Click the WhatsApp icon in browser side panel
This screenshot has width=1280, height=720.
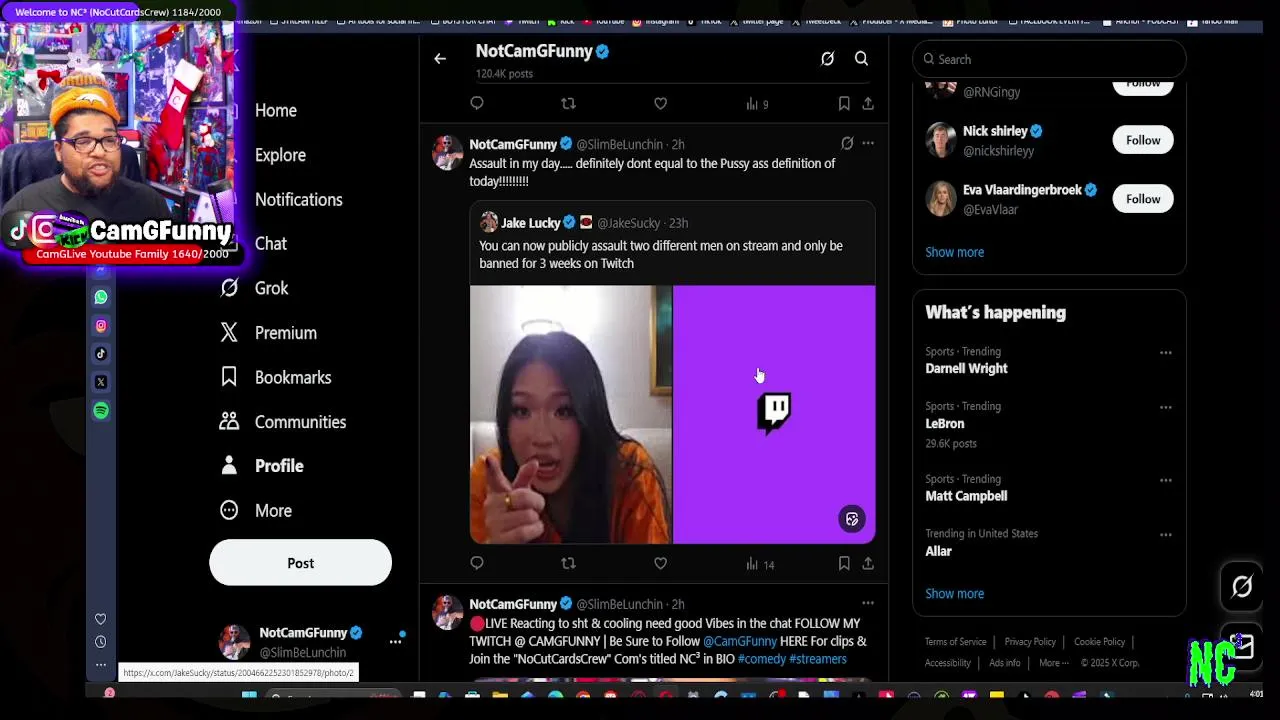coord(101,297)
